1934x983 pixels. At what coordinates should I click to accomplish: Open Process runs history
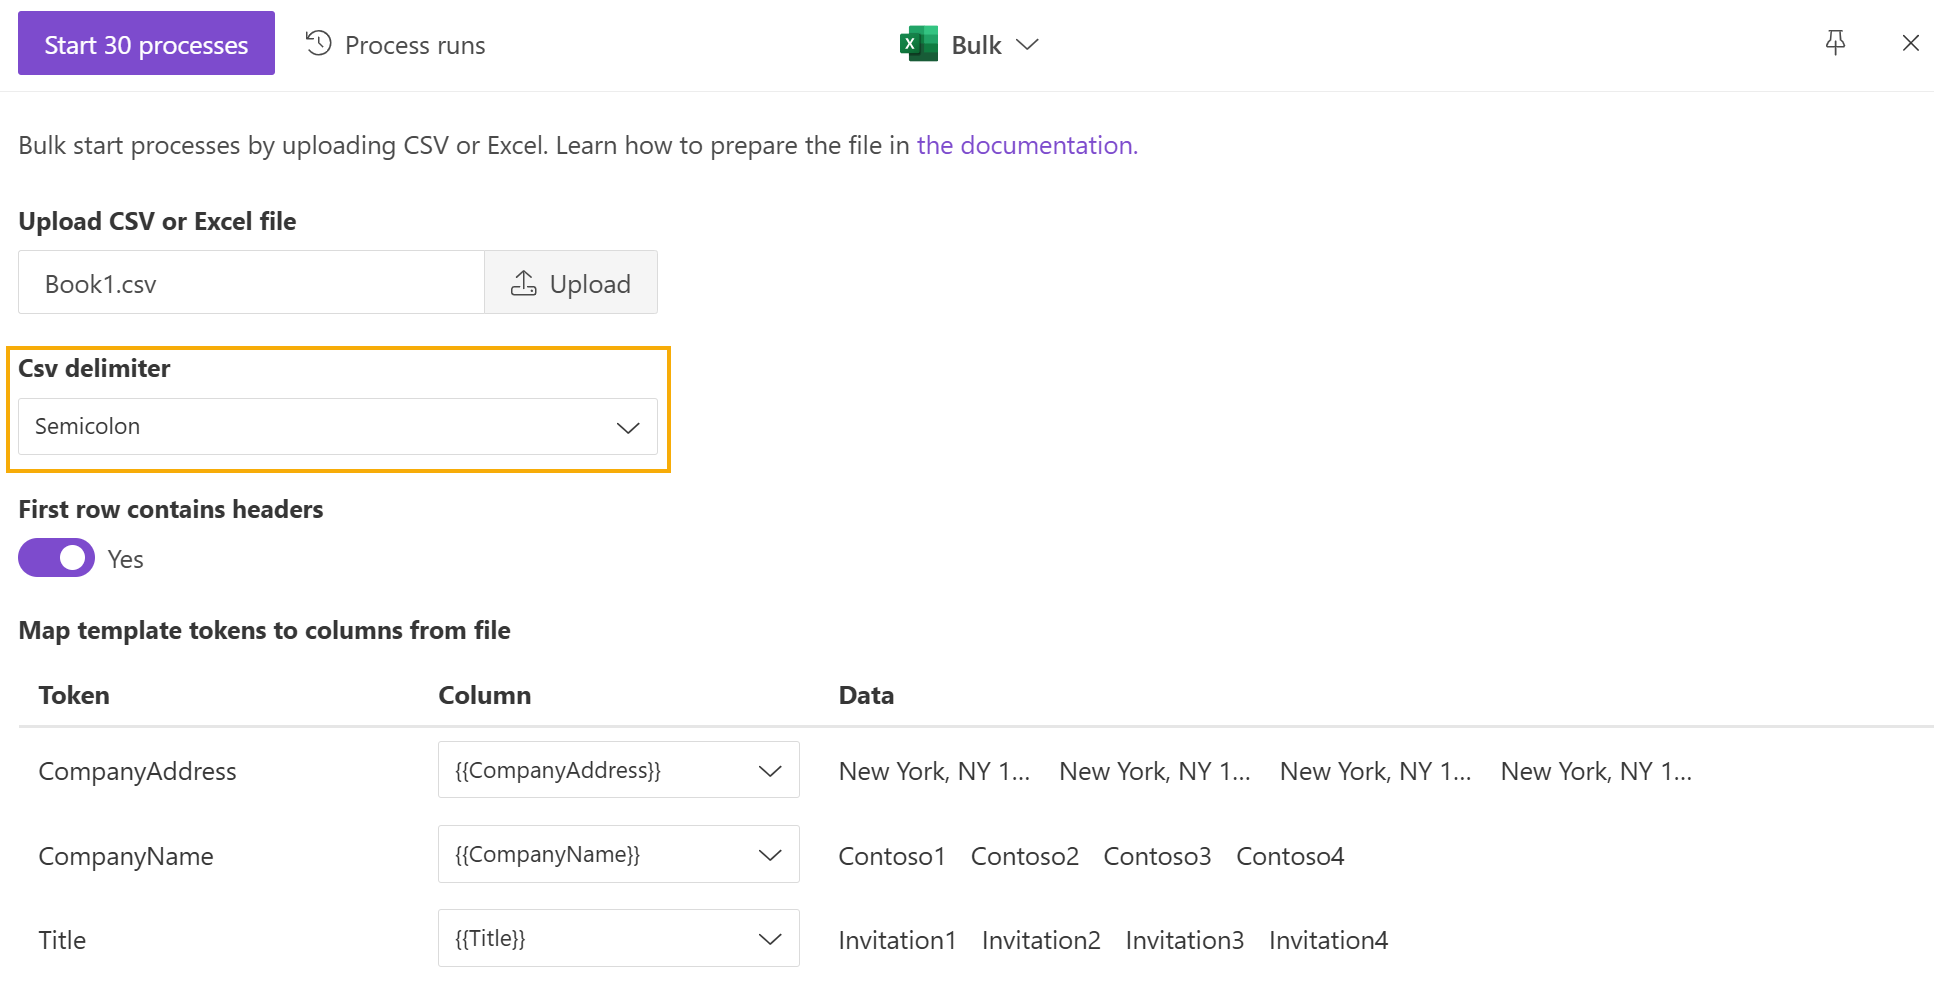click(395, 45)
